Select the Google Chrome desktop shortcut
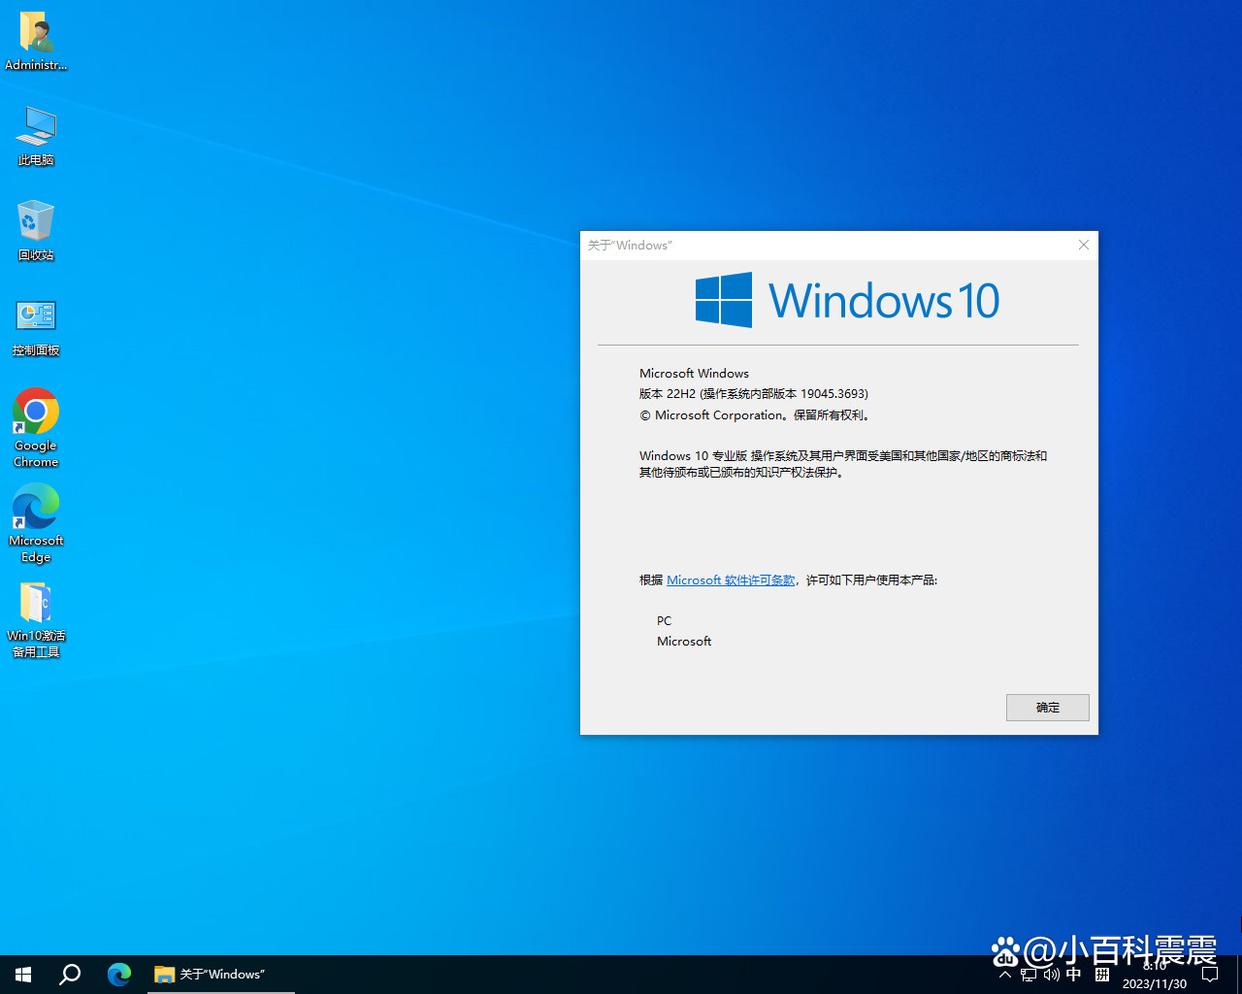This screenshot has width=1242, height=994. [x=36, y=418]
